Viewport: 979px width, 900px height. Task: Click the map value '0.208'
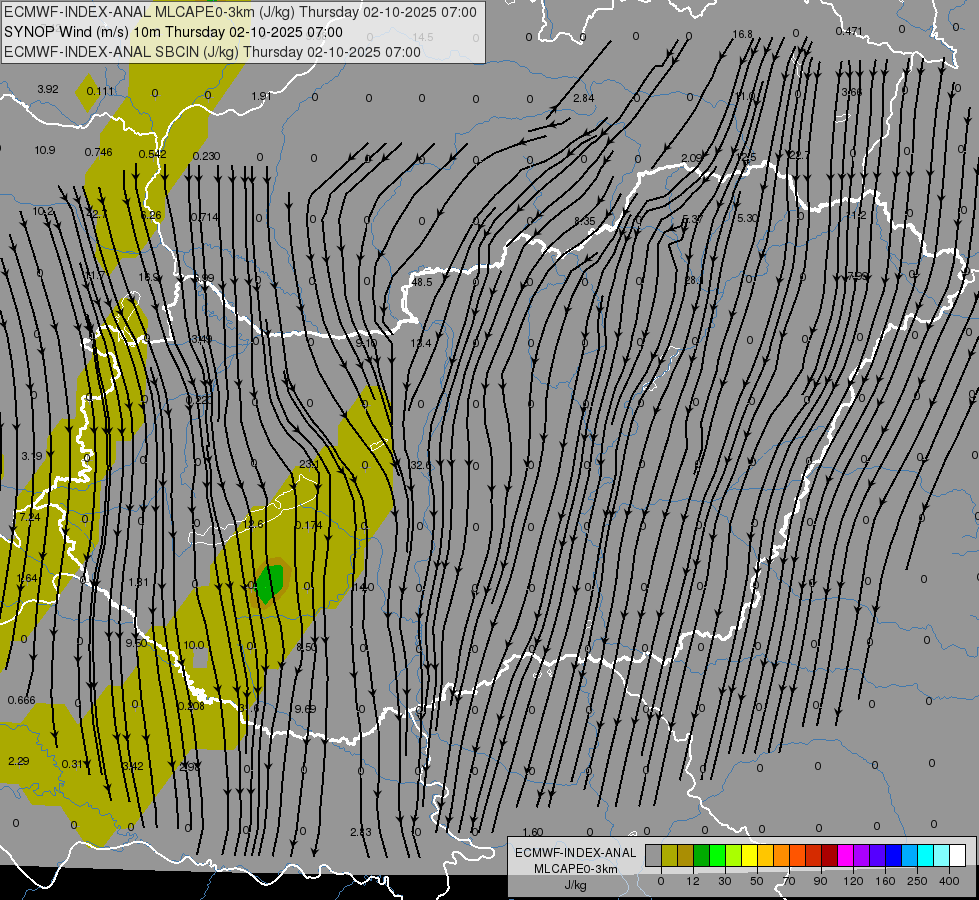pyautogui.click(x=191, y=706)
